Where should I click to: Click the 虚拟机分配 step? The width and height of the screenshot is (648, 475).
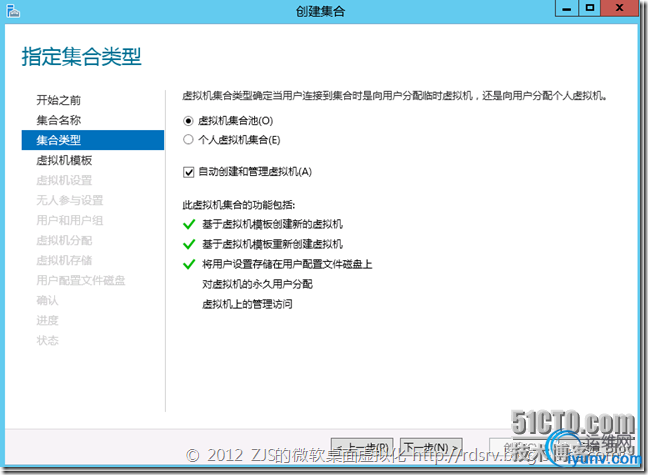pos(64,241)
